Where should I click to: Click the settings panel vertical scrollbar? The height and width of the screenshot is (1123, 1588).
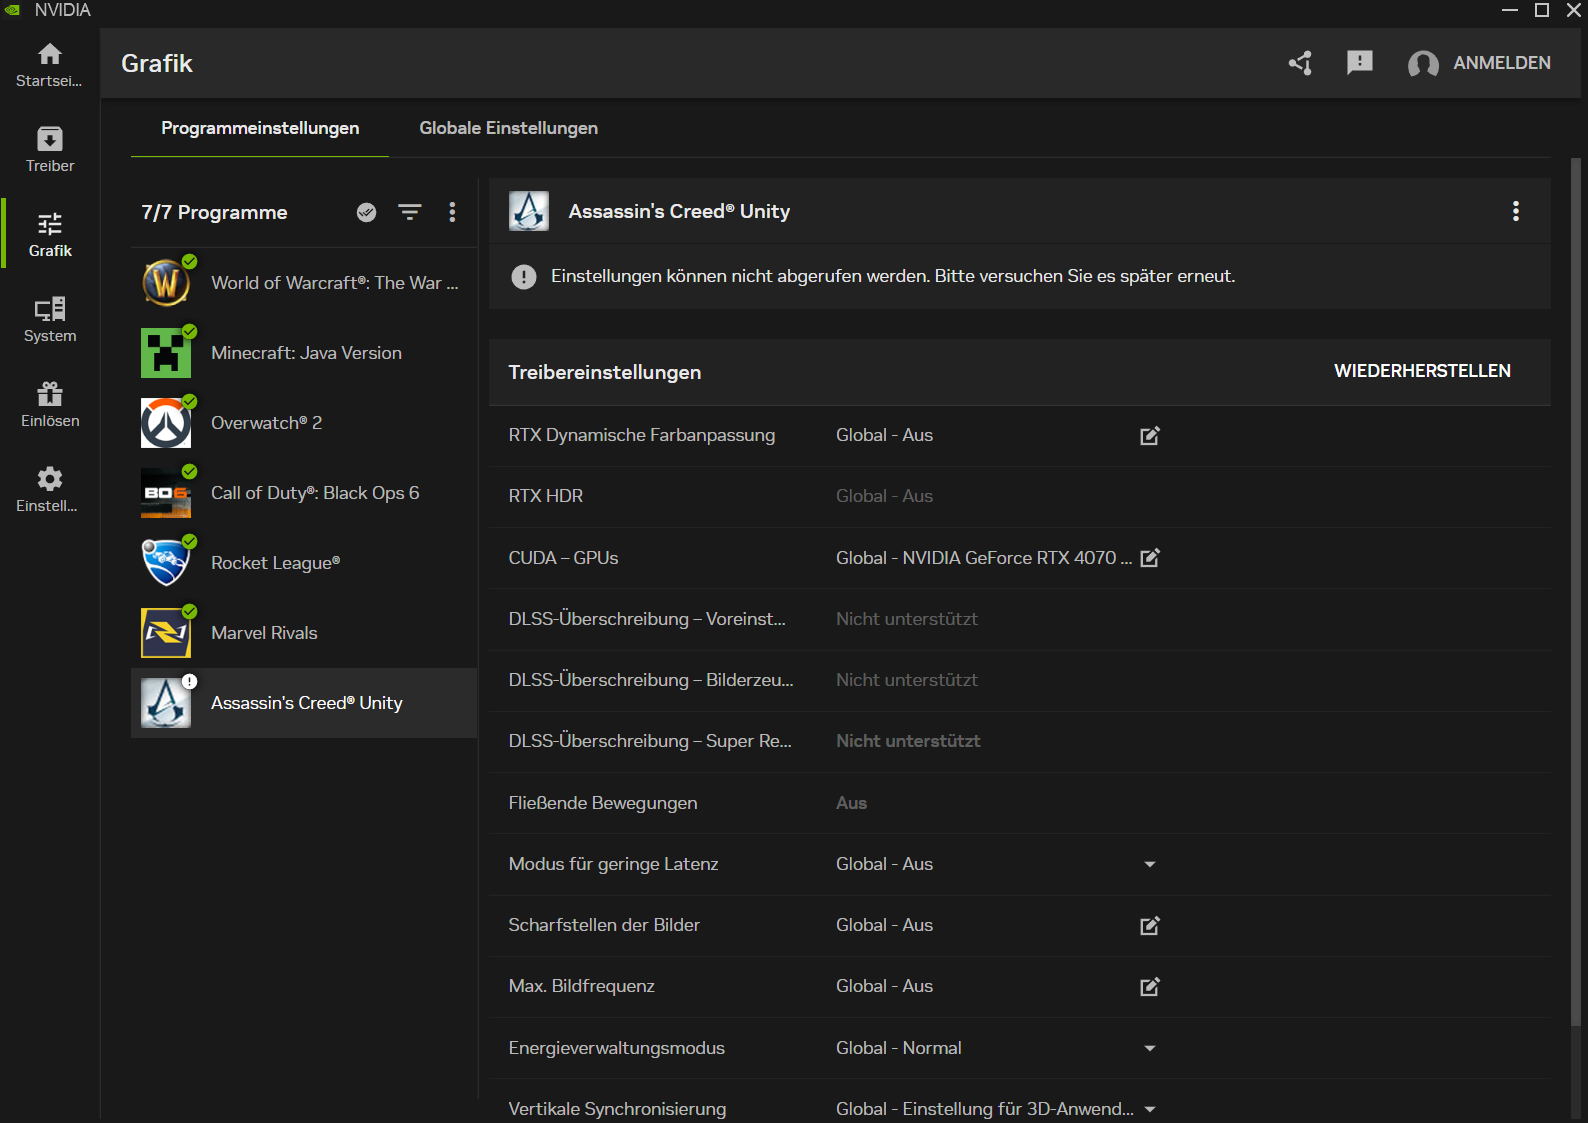click(1576, 590)
